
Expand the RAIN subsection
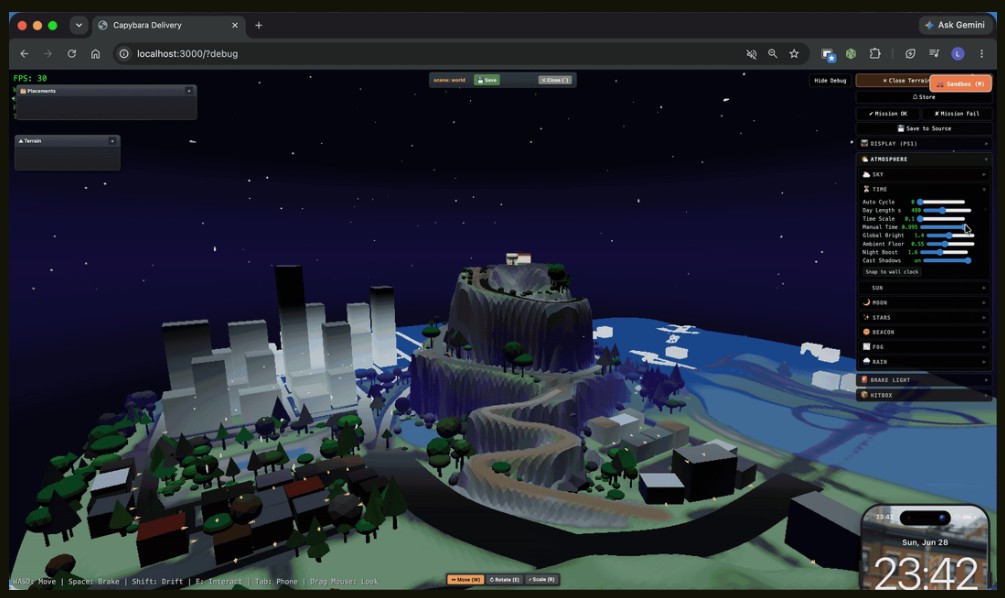[x=924, y=361]
